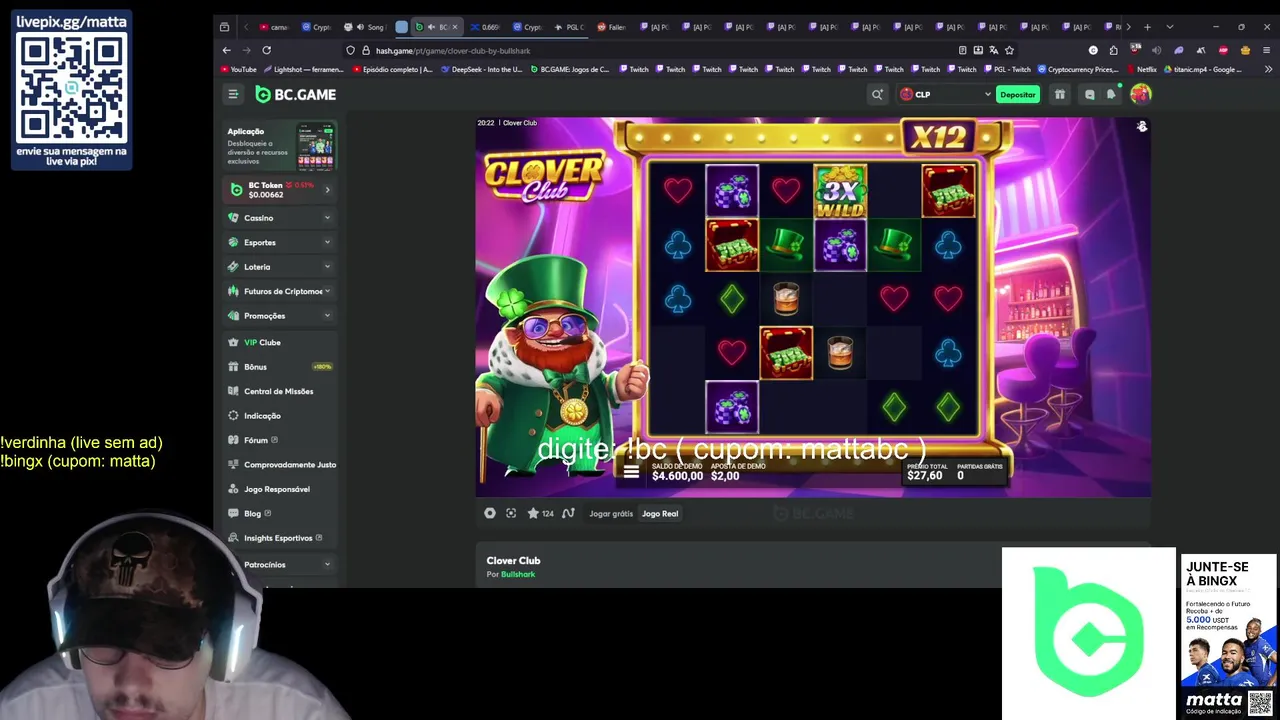The image size is (1280, 720).
Task: Expand Futuros de Criptomoedas section
Action: pyautogui.click(x=327, y=291)
